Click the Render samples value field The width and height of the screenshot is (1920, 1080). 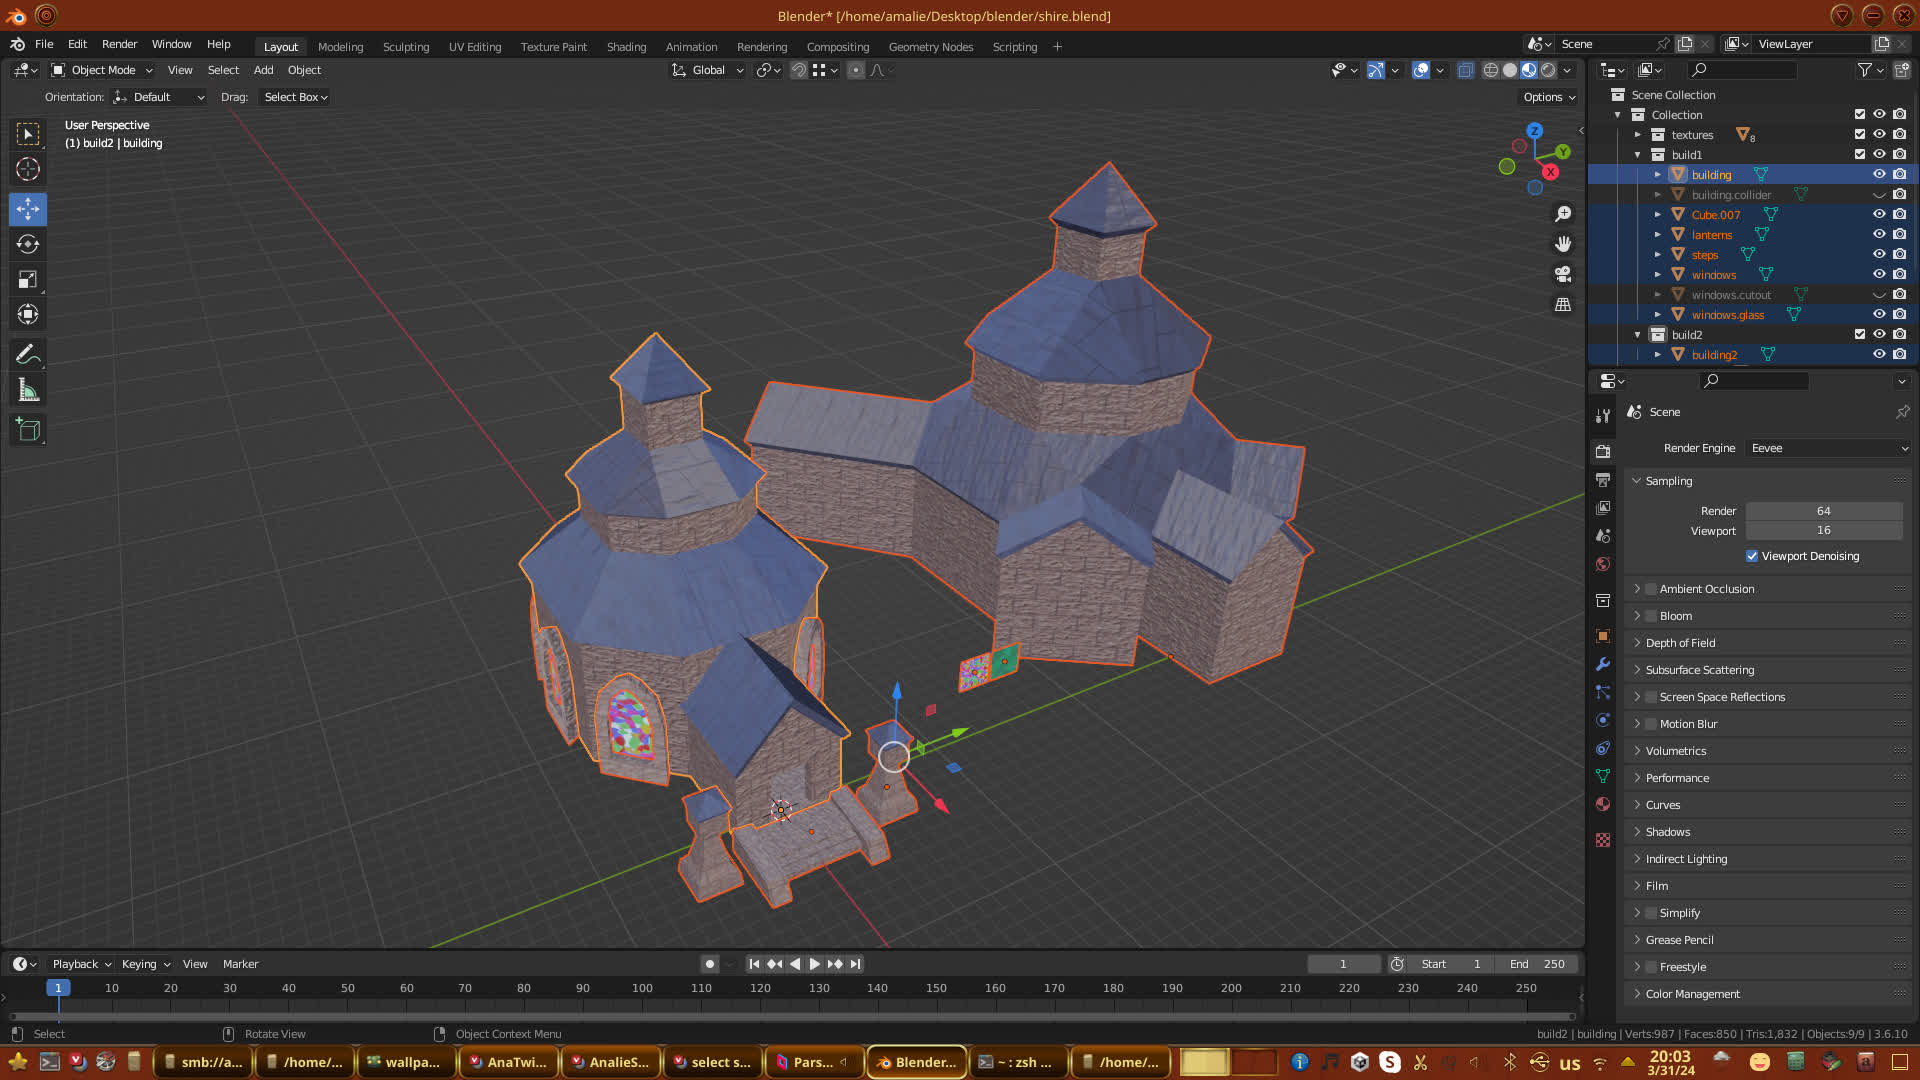(x=1823, y=511)
